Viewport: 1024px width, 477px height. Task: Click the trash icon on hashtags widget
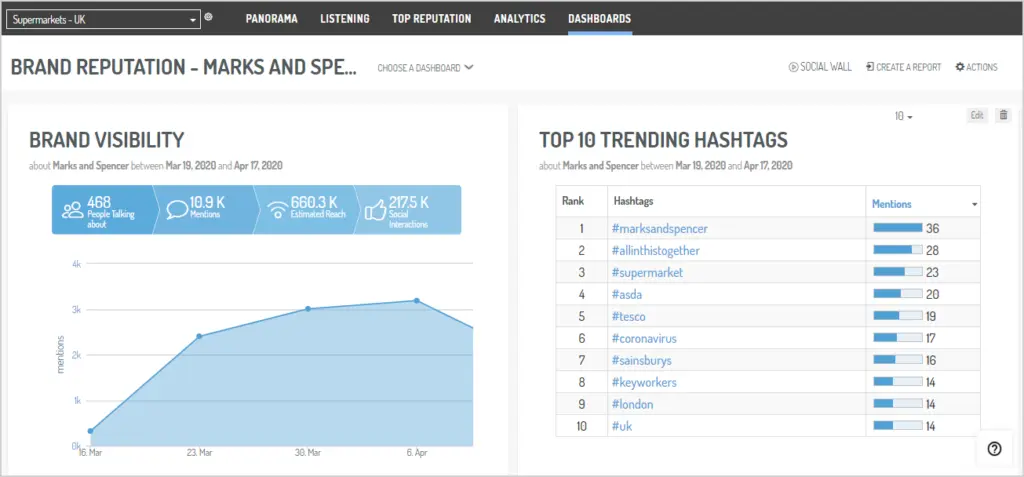(1003, 115)
